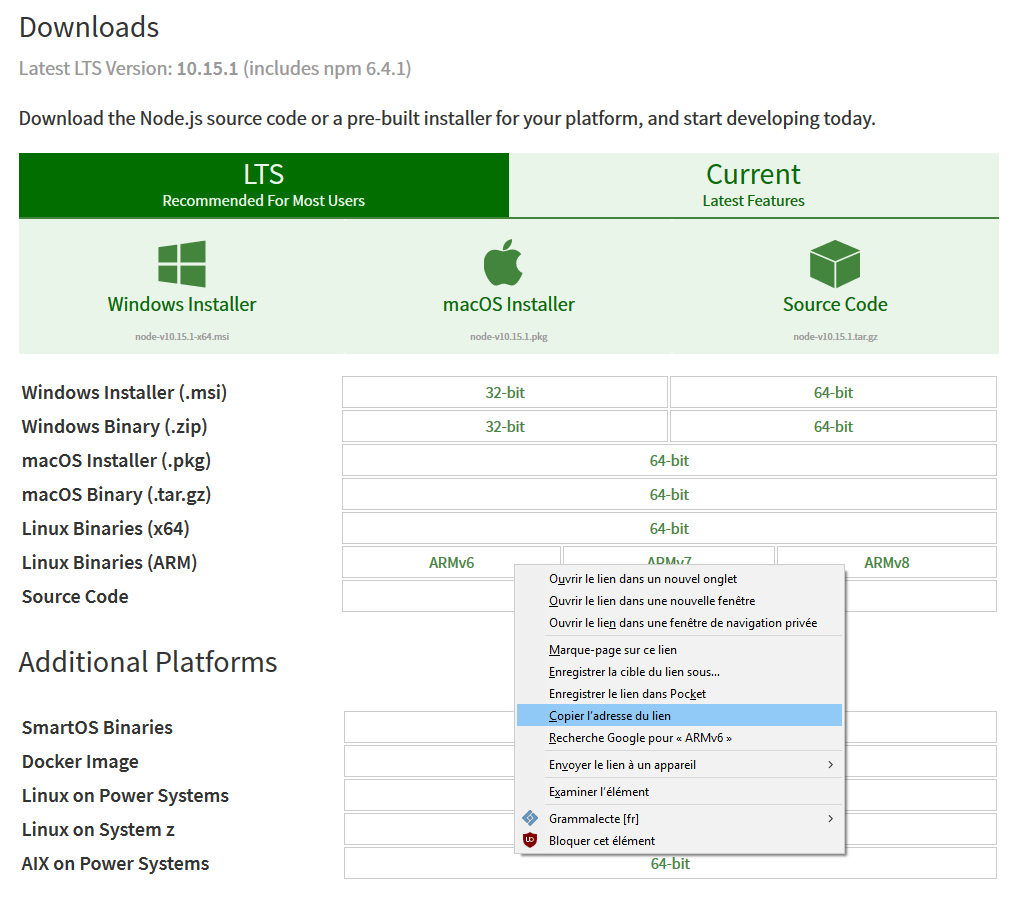This screenshot has width=1014, height=898.
Task: Select 'Enregistrer la cible du lien sous…'
Action: [679, 672]
